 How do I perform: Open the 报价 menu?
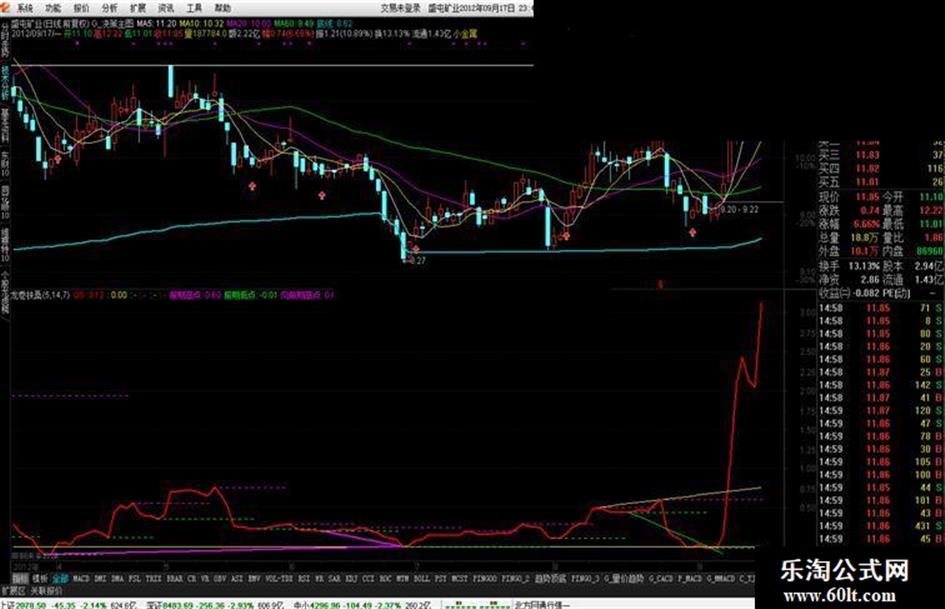81,8
